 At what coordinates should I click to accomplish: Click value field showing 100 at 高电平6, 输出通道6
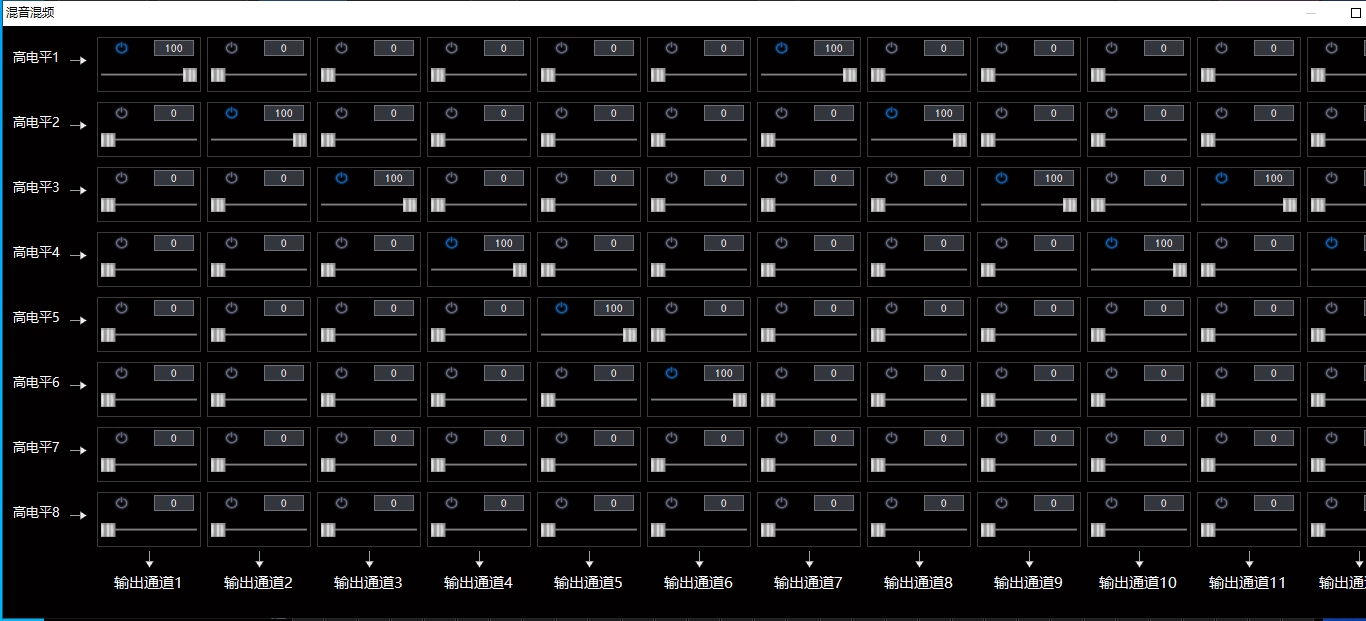point(724,373)
